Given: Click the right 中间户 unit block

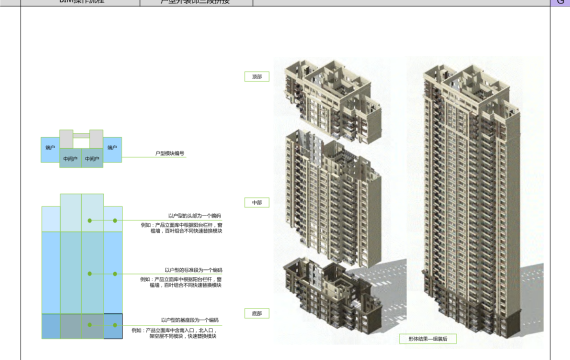Looking at the screenshot, I should [x=92, y=158].
